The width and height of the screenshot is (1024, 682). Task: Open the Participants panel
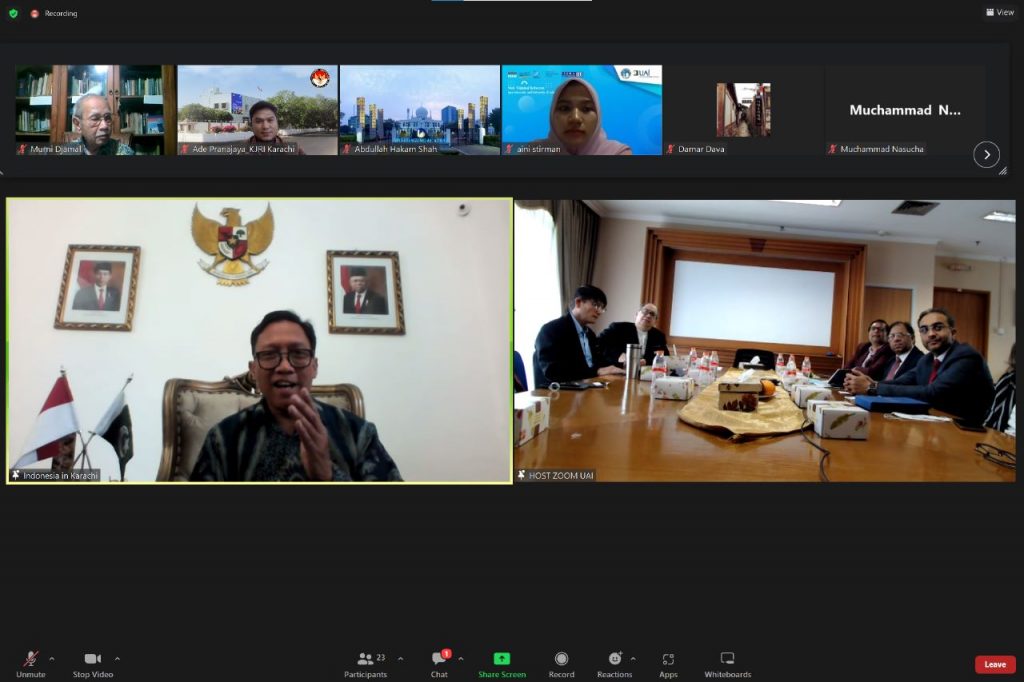[x=366, y=660]
